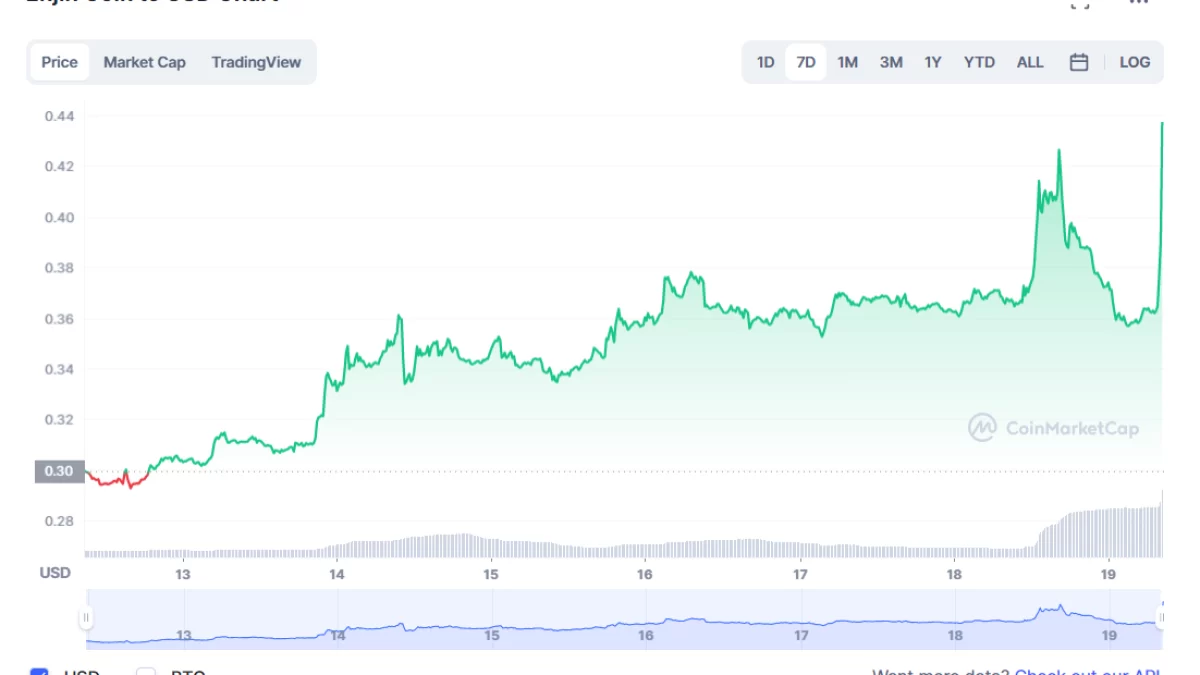Toggle the LOG scale button
Image resolution: width=1200 pixels, height=675 pixels.
pos(1134,62)
